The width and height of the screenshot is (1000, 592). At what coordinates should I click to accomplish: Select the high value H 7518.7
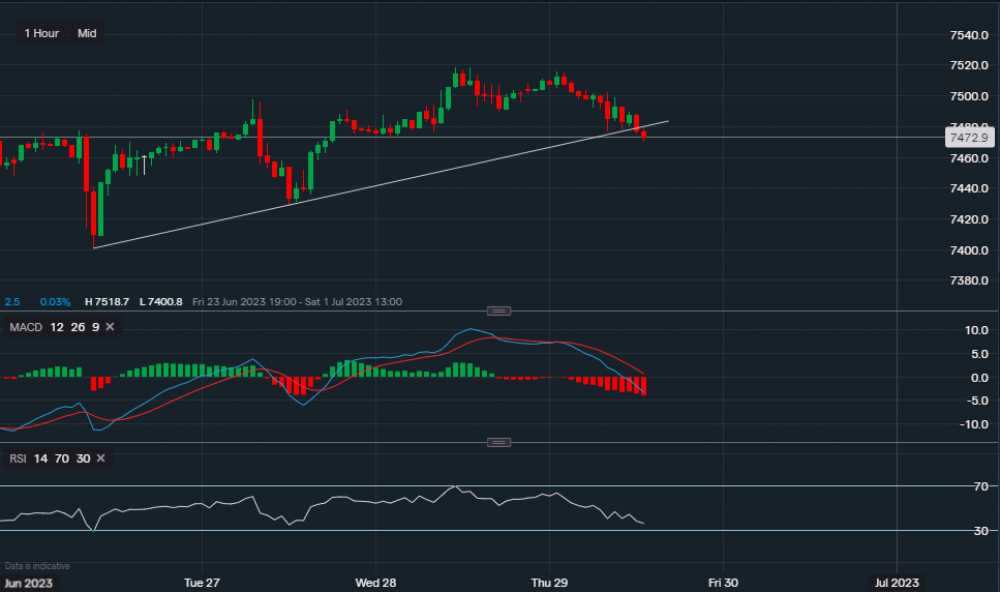point(104,301)
